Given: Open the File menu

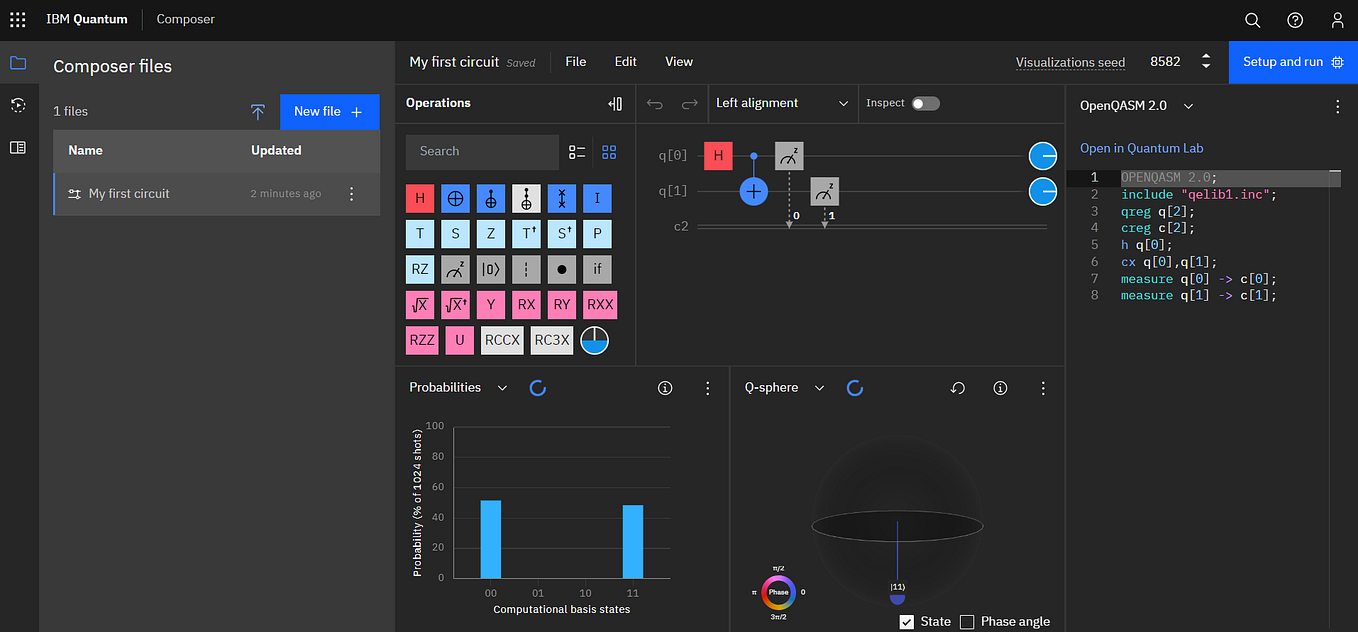Looking at the screenshot, I should [575, 62].
